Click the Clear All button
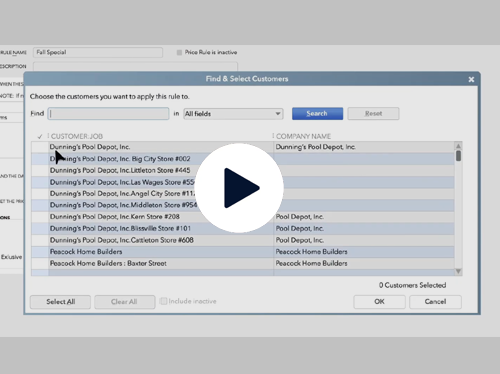Viewport: 500px width, 374px height. (124, 302)
